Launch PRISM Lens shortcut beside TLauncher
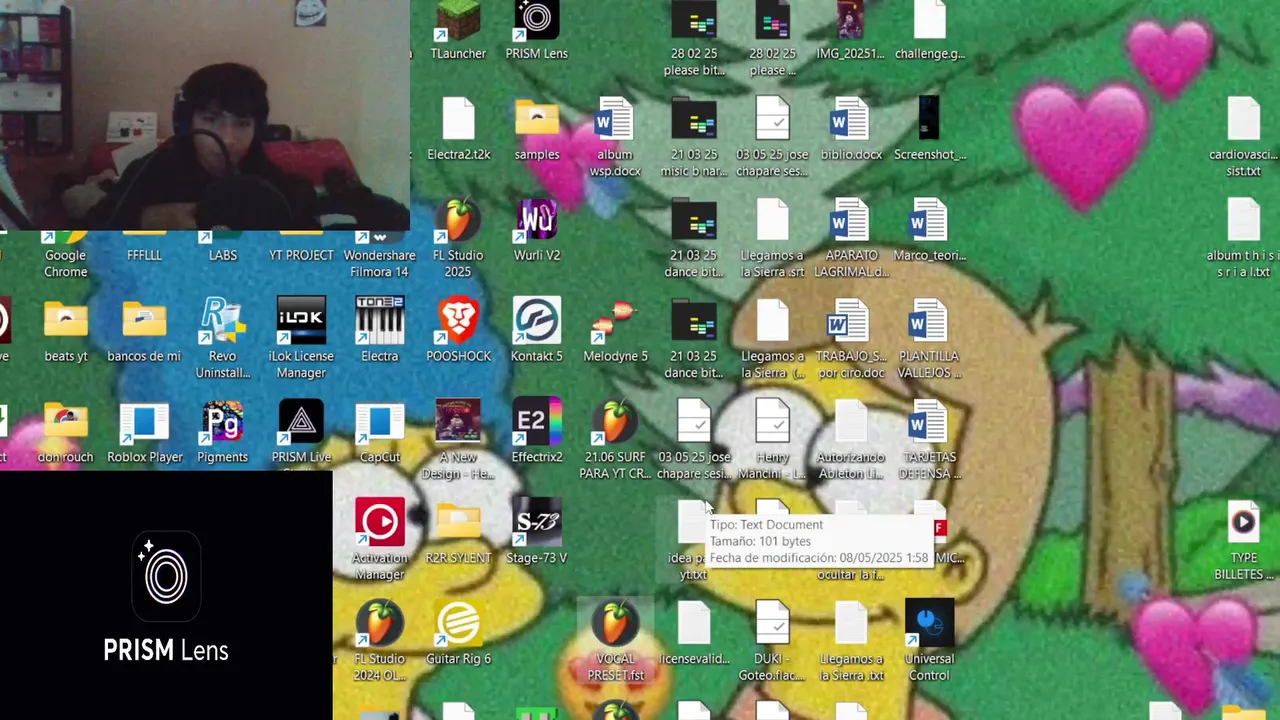1280x720 pixels. pyautogui.click(x=537, y=32)
